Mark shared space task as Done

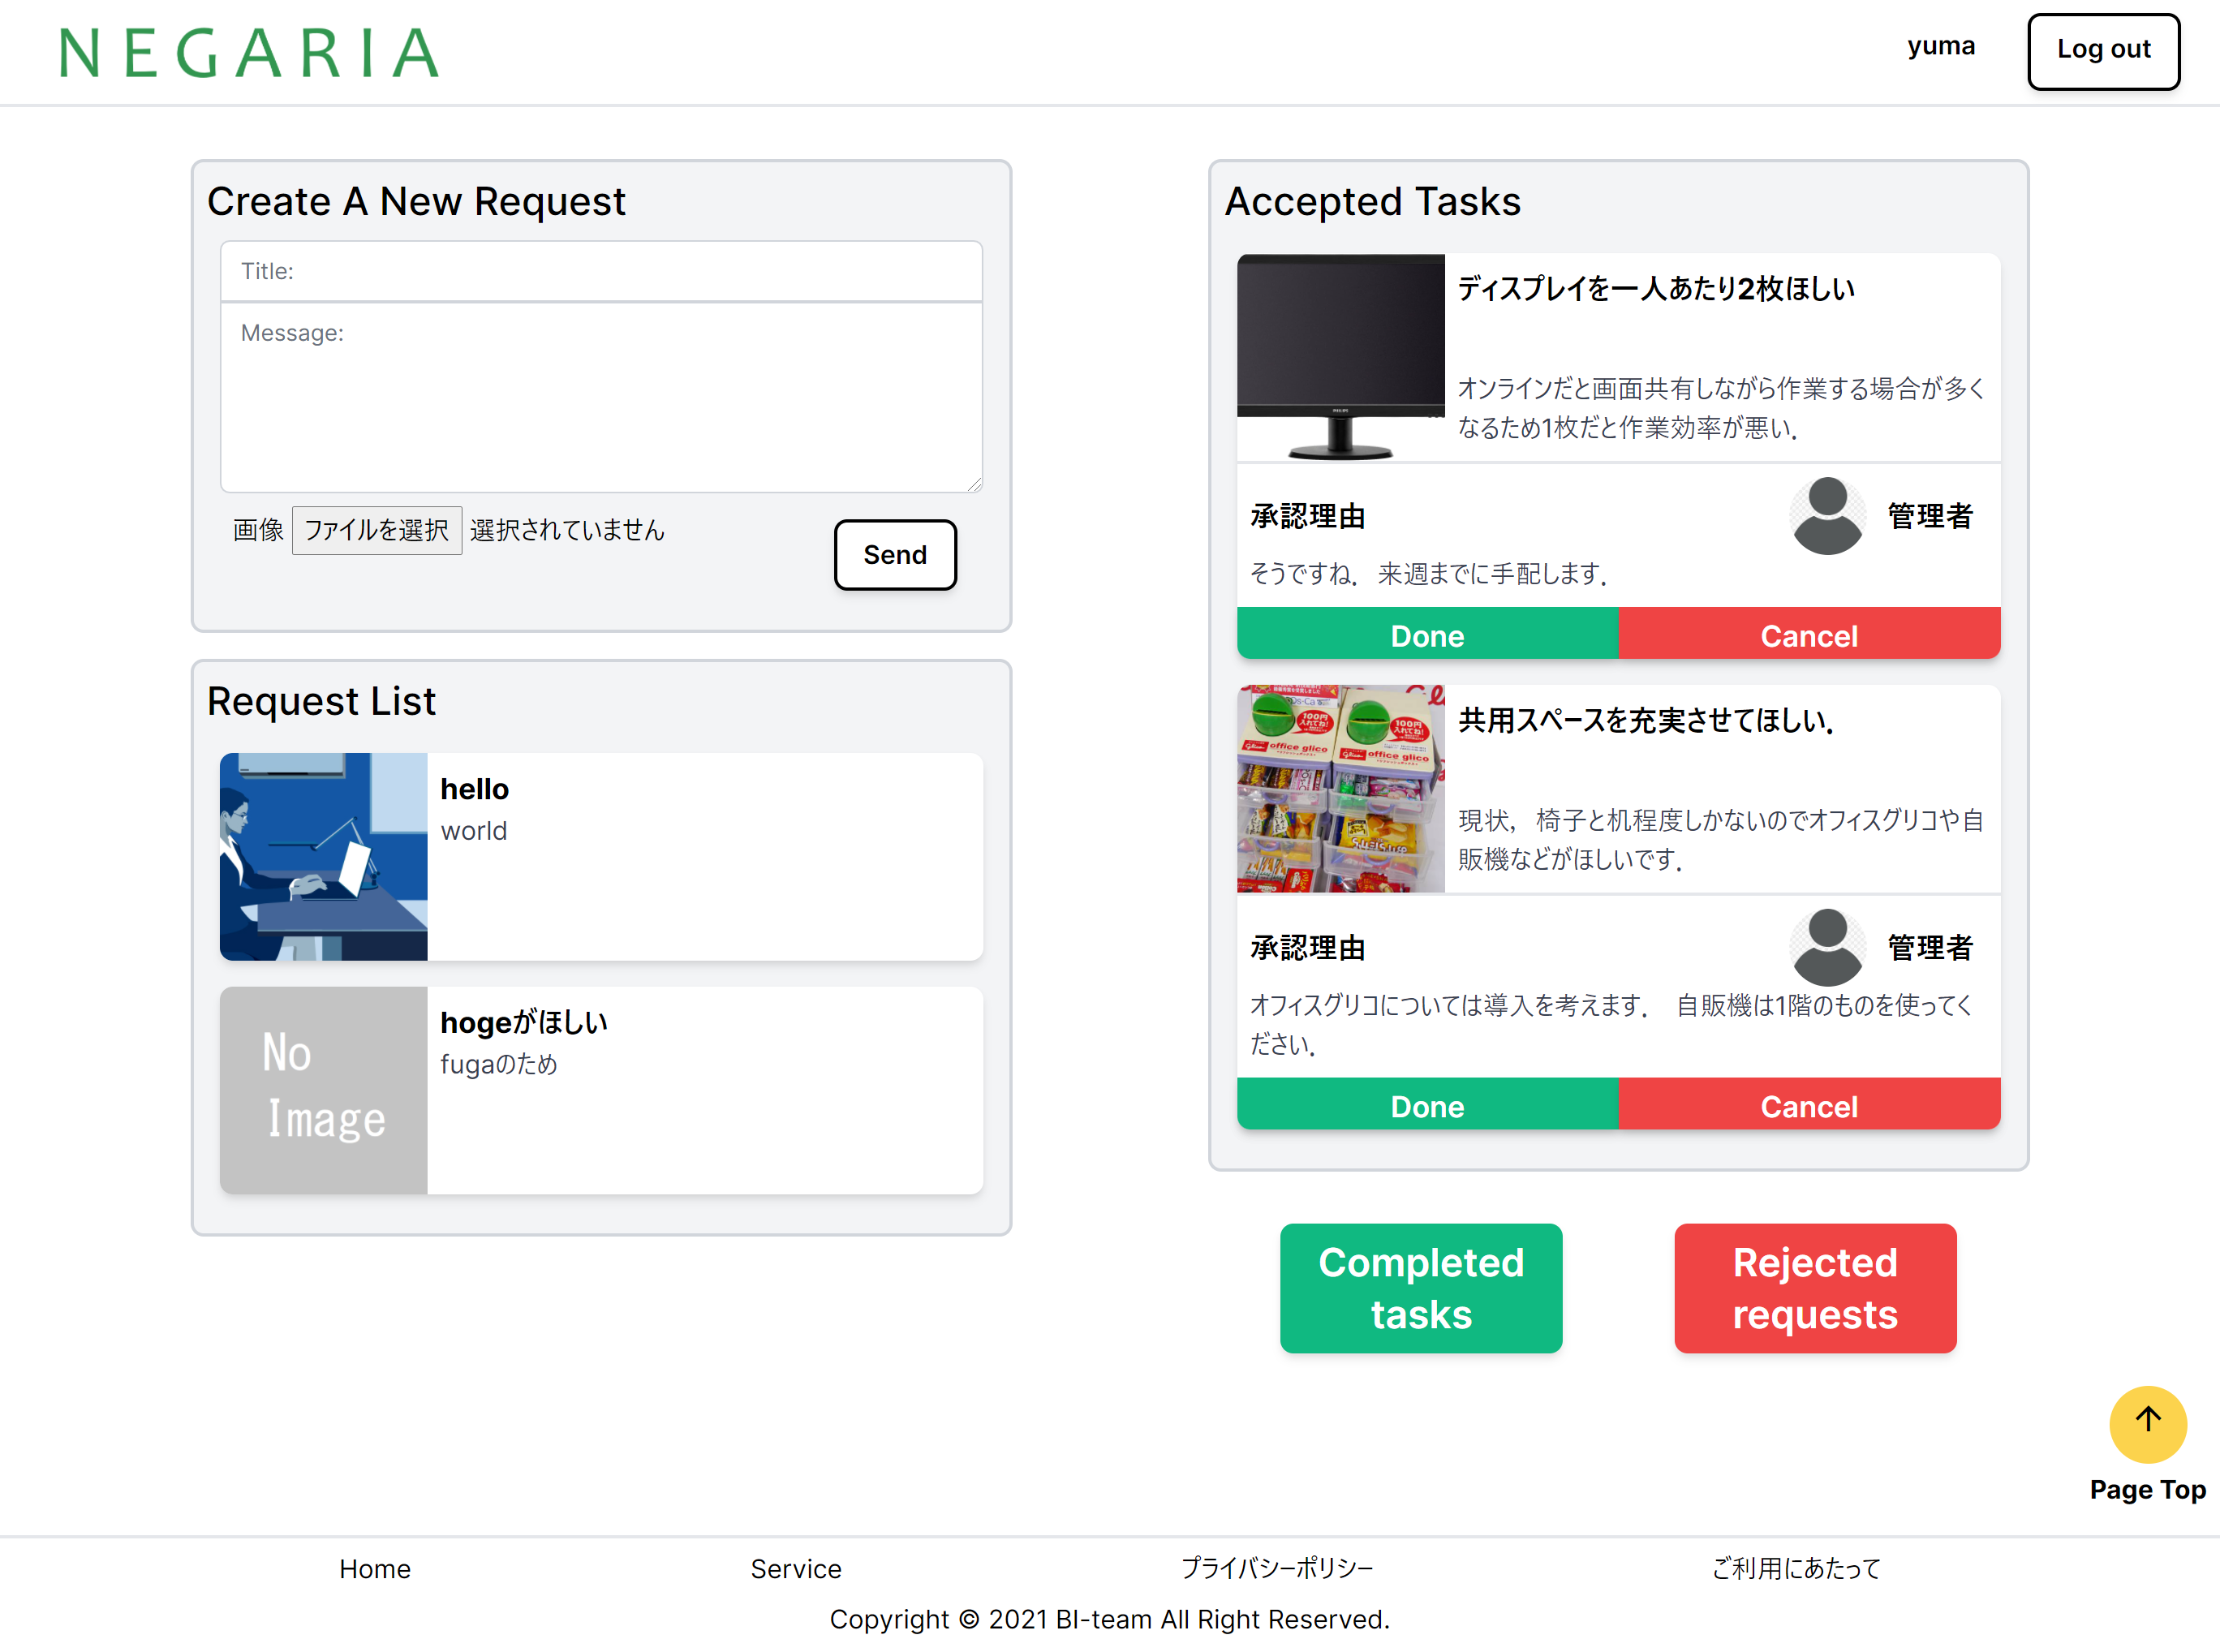click(x=1427, y=1105)
